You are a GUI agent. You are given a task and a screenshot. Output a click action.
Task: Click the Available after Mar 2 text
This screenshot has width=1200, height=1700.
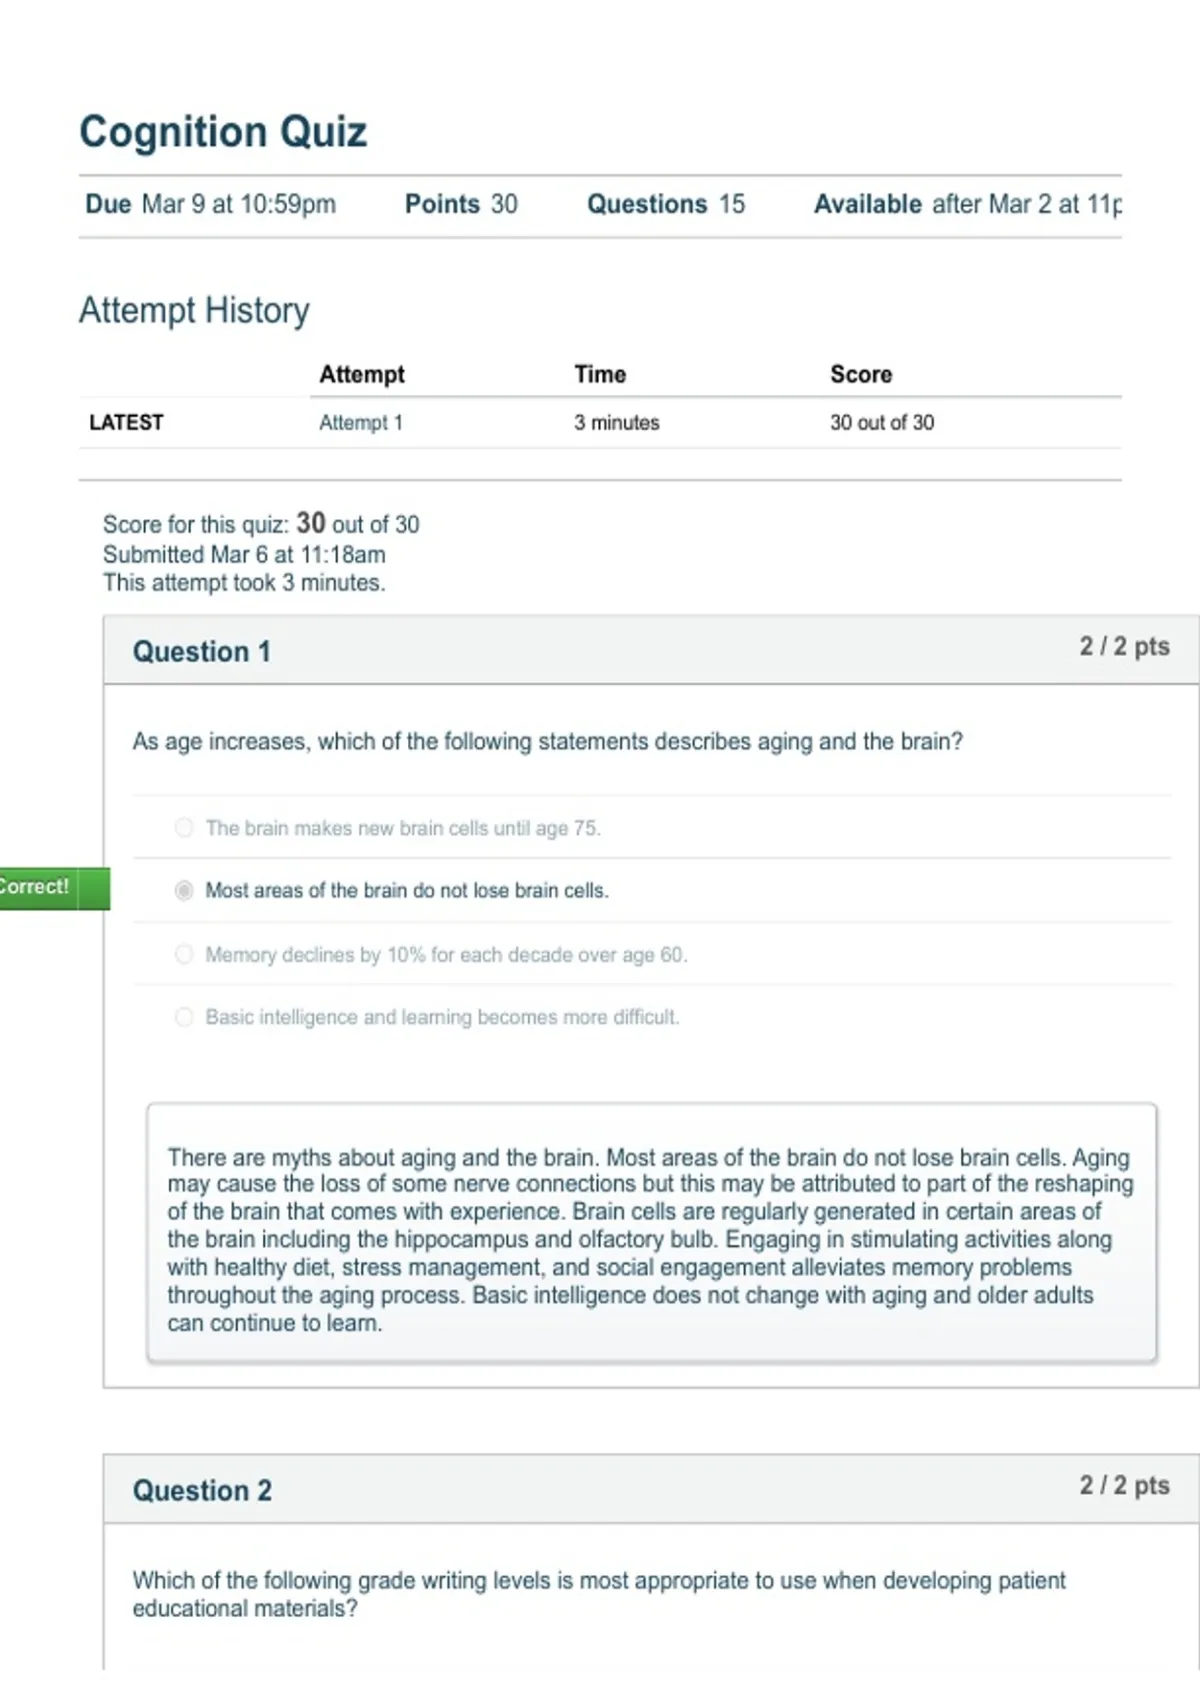point(968,204)
